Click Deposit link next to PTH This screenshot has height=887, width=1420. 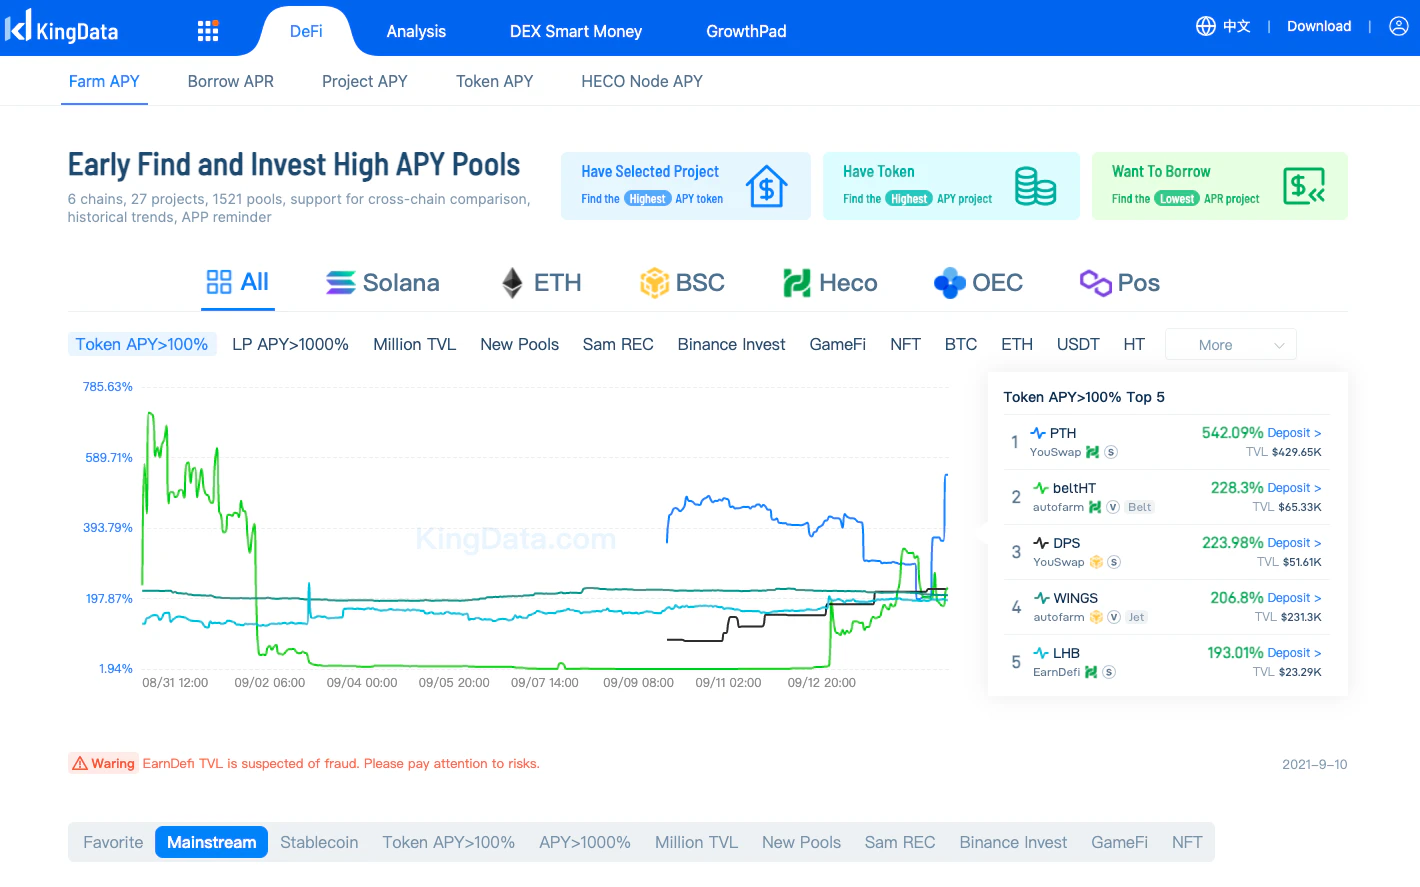pos(1293,432)
